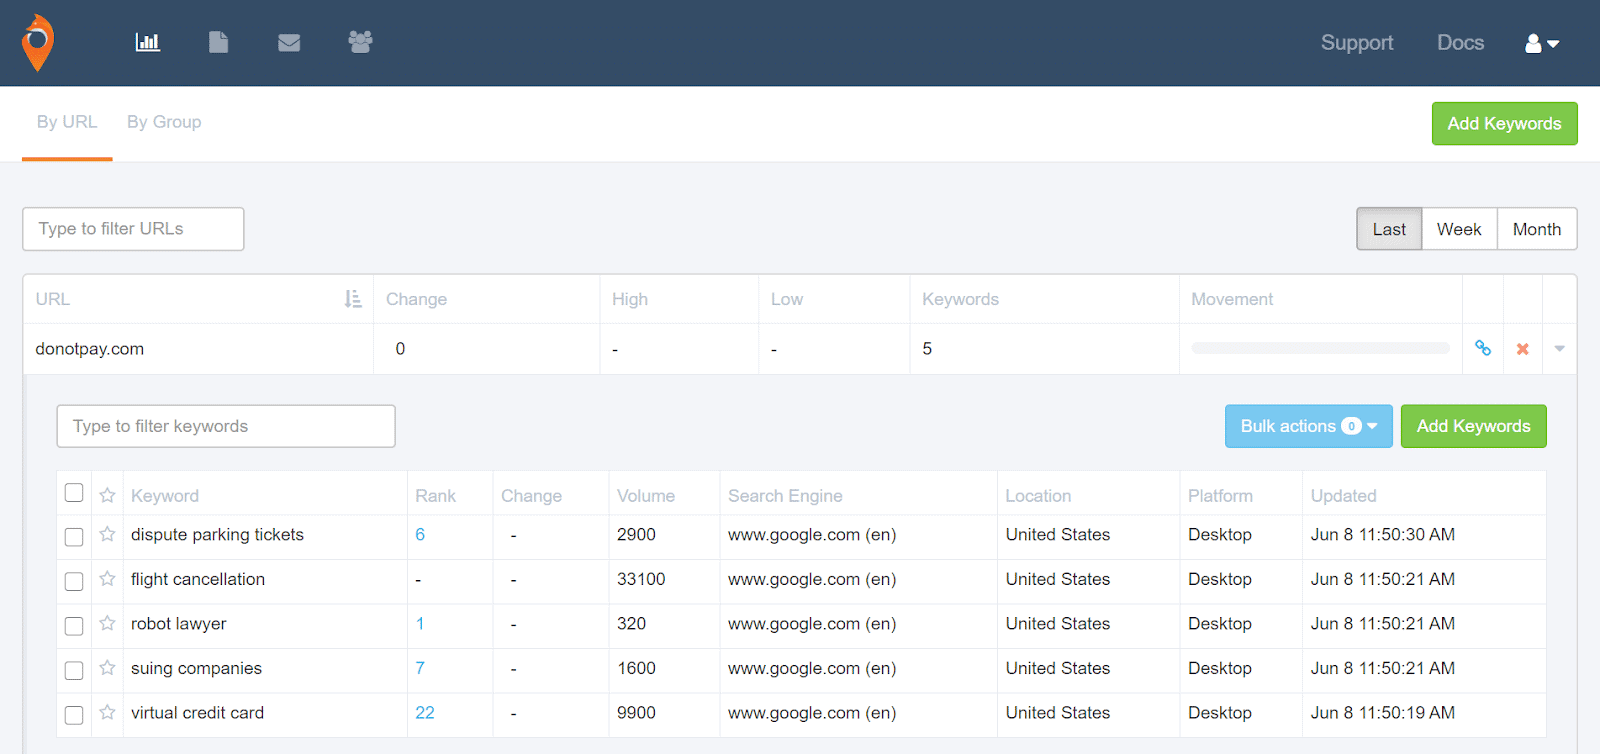The image size is (1600, 754).
Task: Open the Support link
Action: (x=1357, y=43)
